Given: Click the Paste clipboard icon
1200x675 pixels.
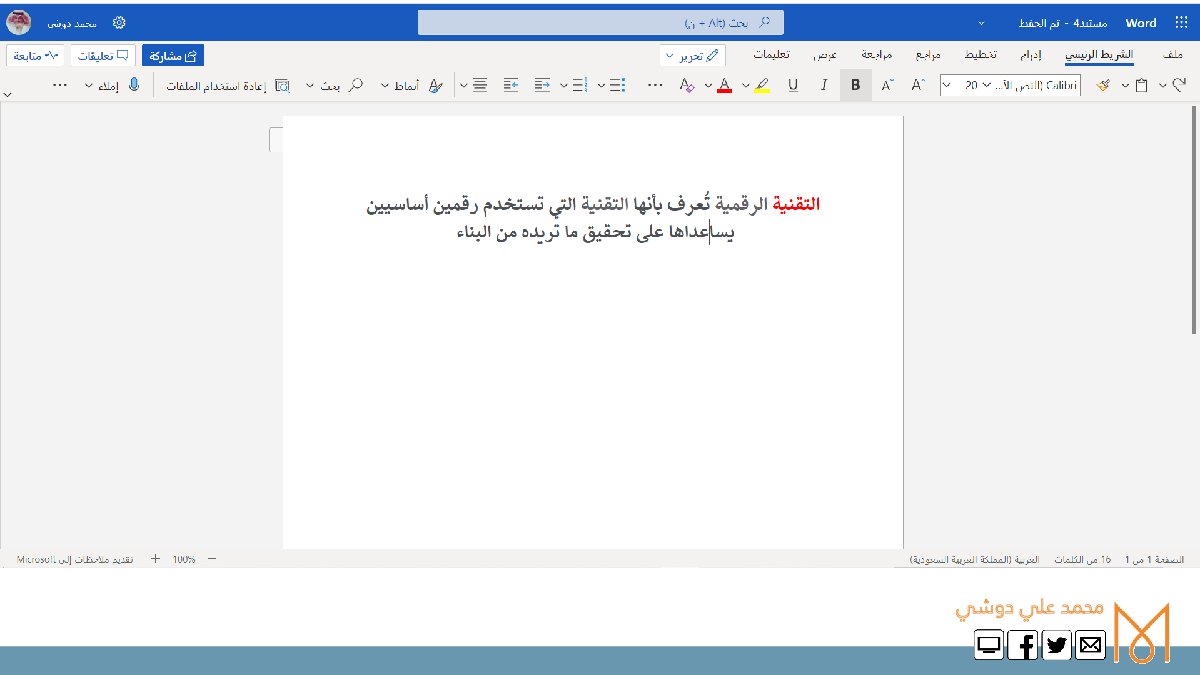Looking at the screenshot, I should coord(1141,86).
